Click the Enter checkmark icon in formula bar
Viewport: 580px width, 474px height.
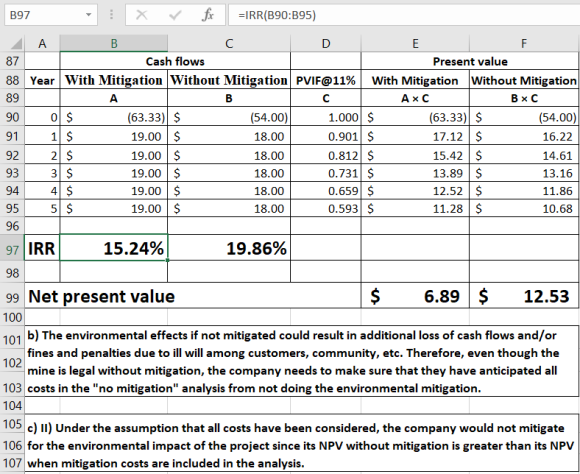[x=175, y=15]
